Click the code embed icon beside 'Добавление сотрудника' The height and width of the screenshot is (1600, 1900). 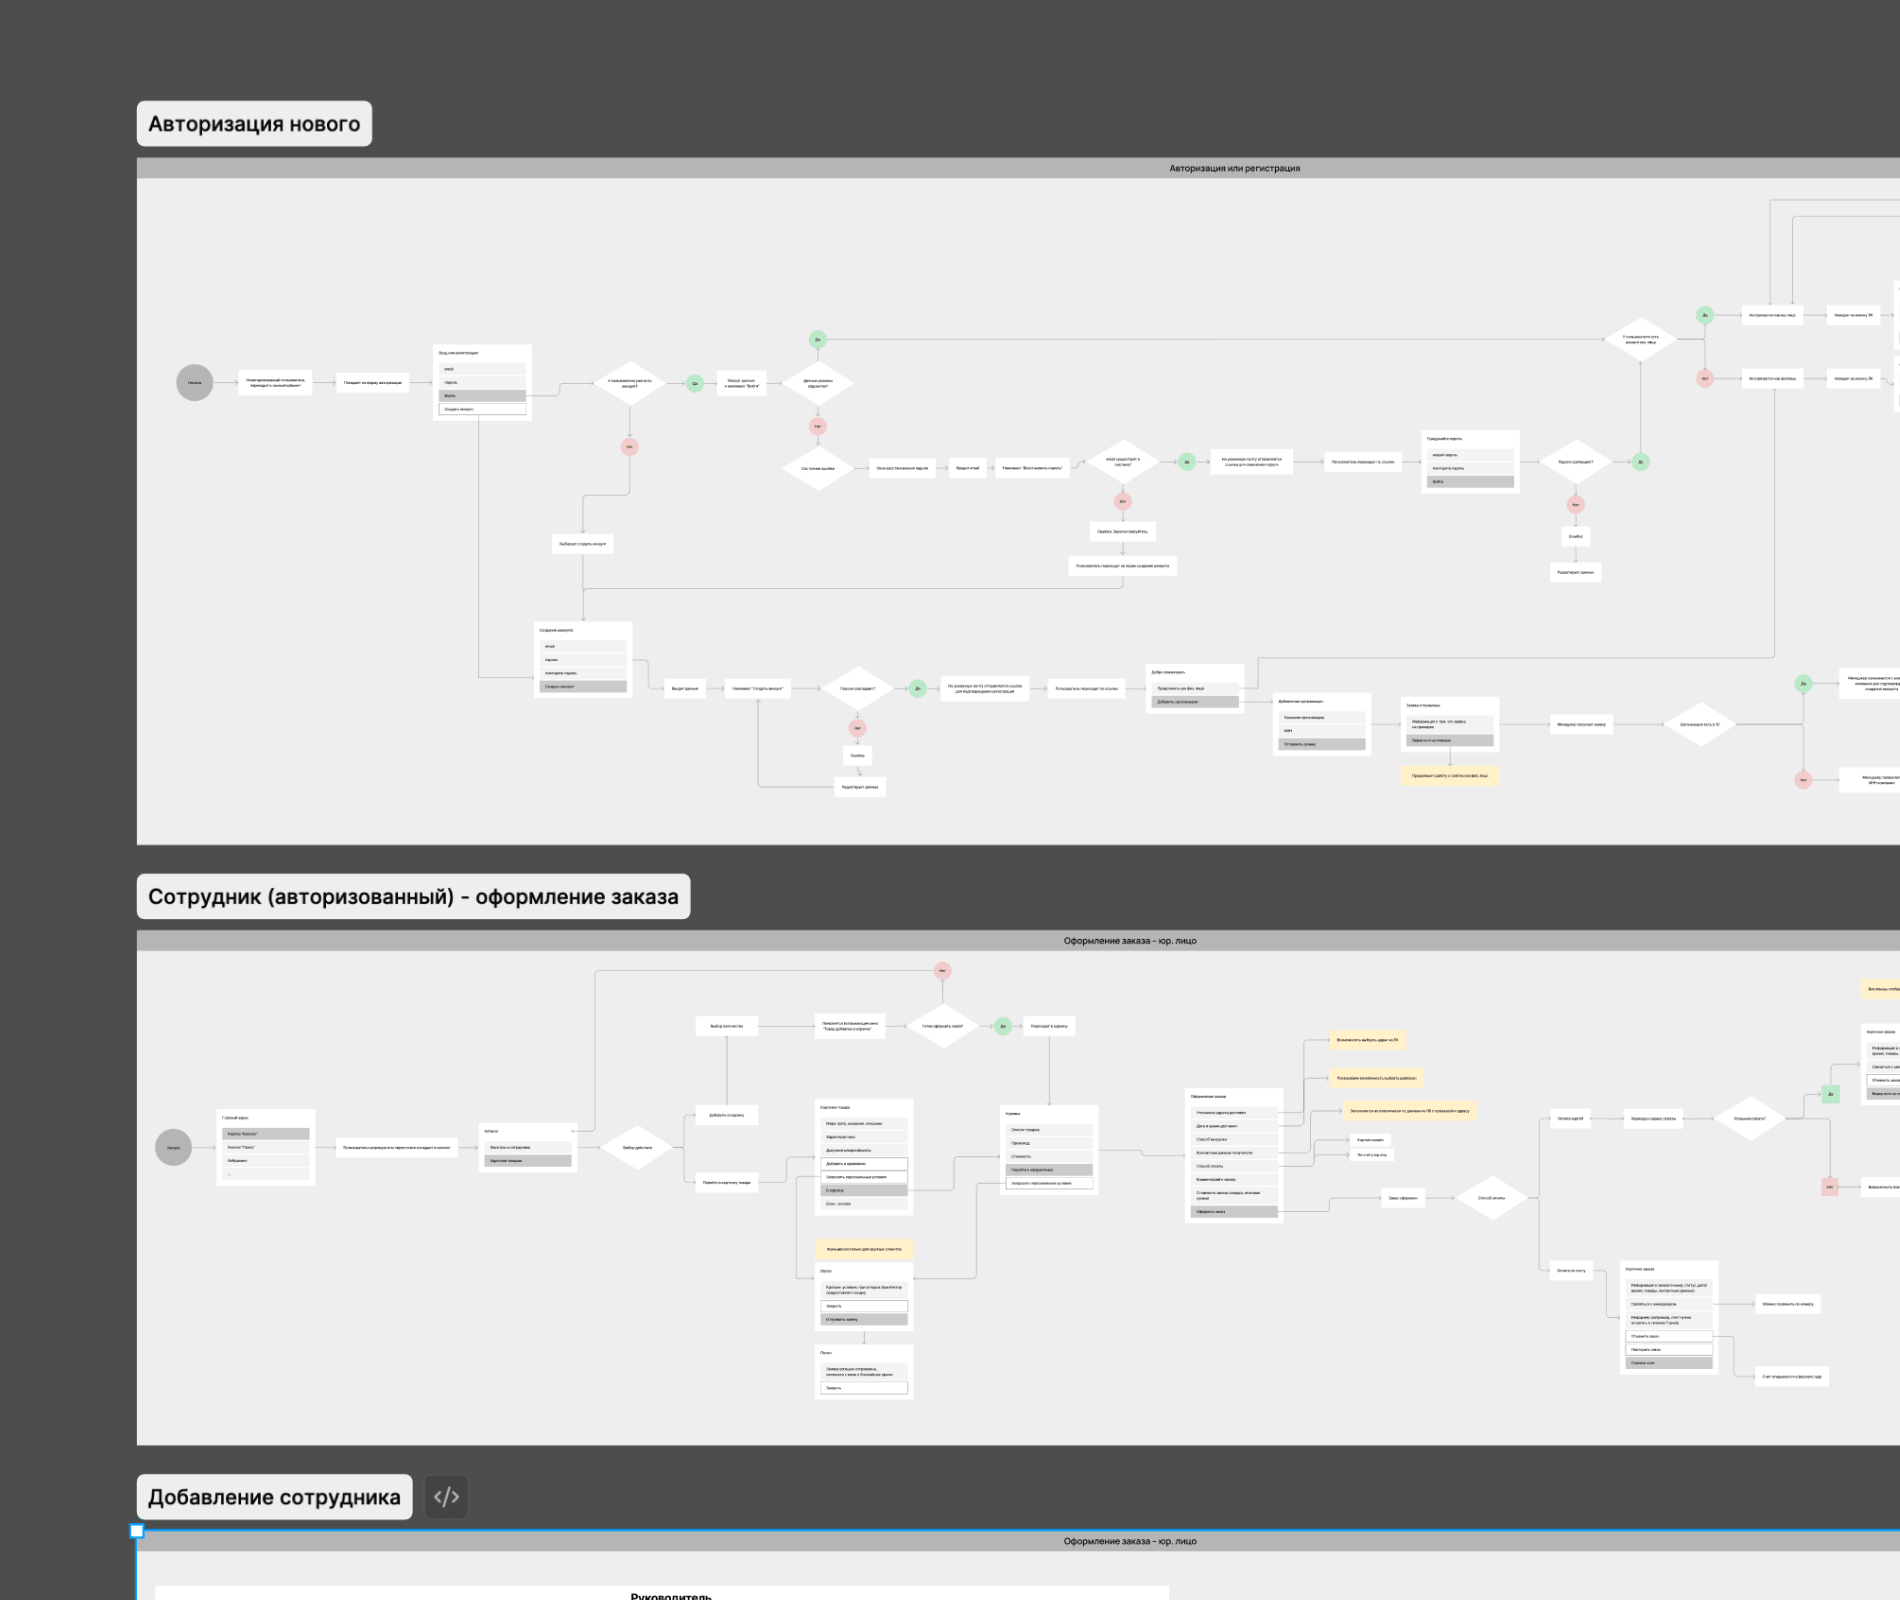(446, 1497)
